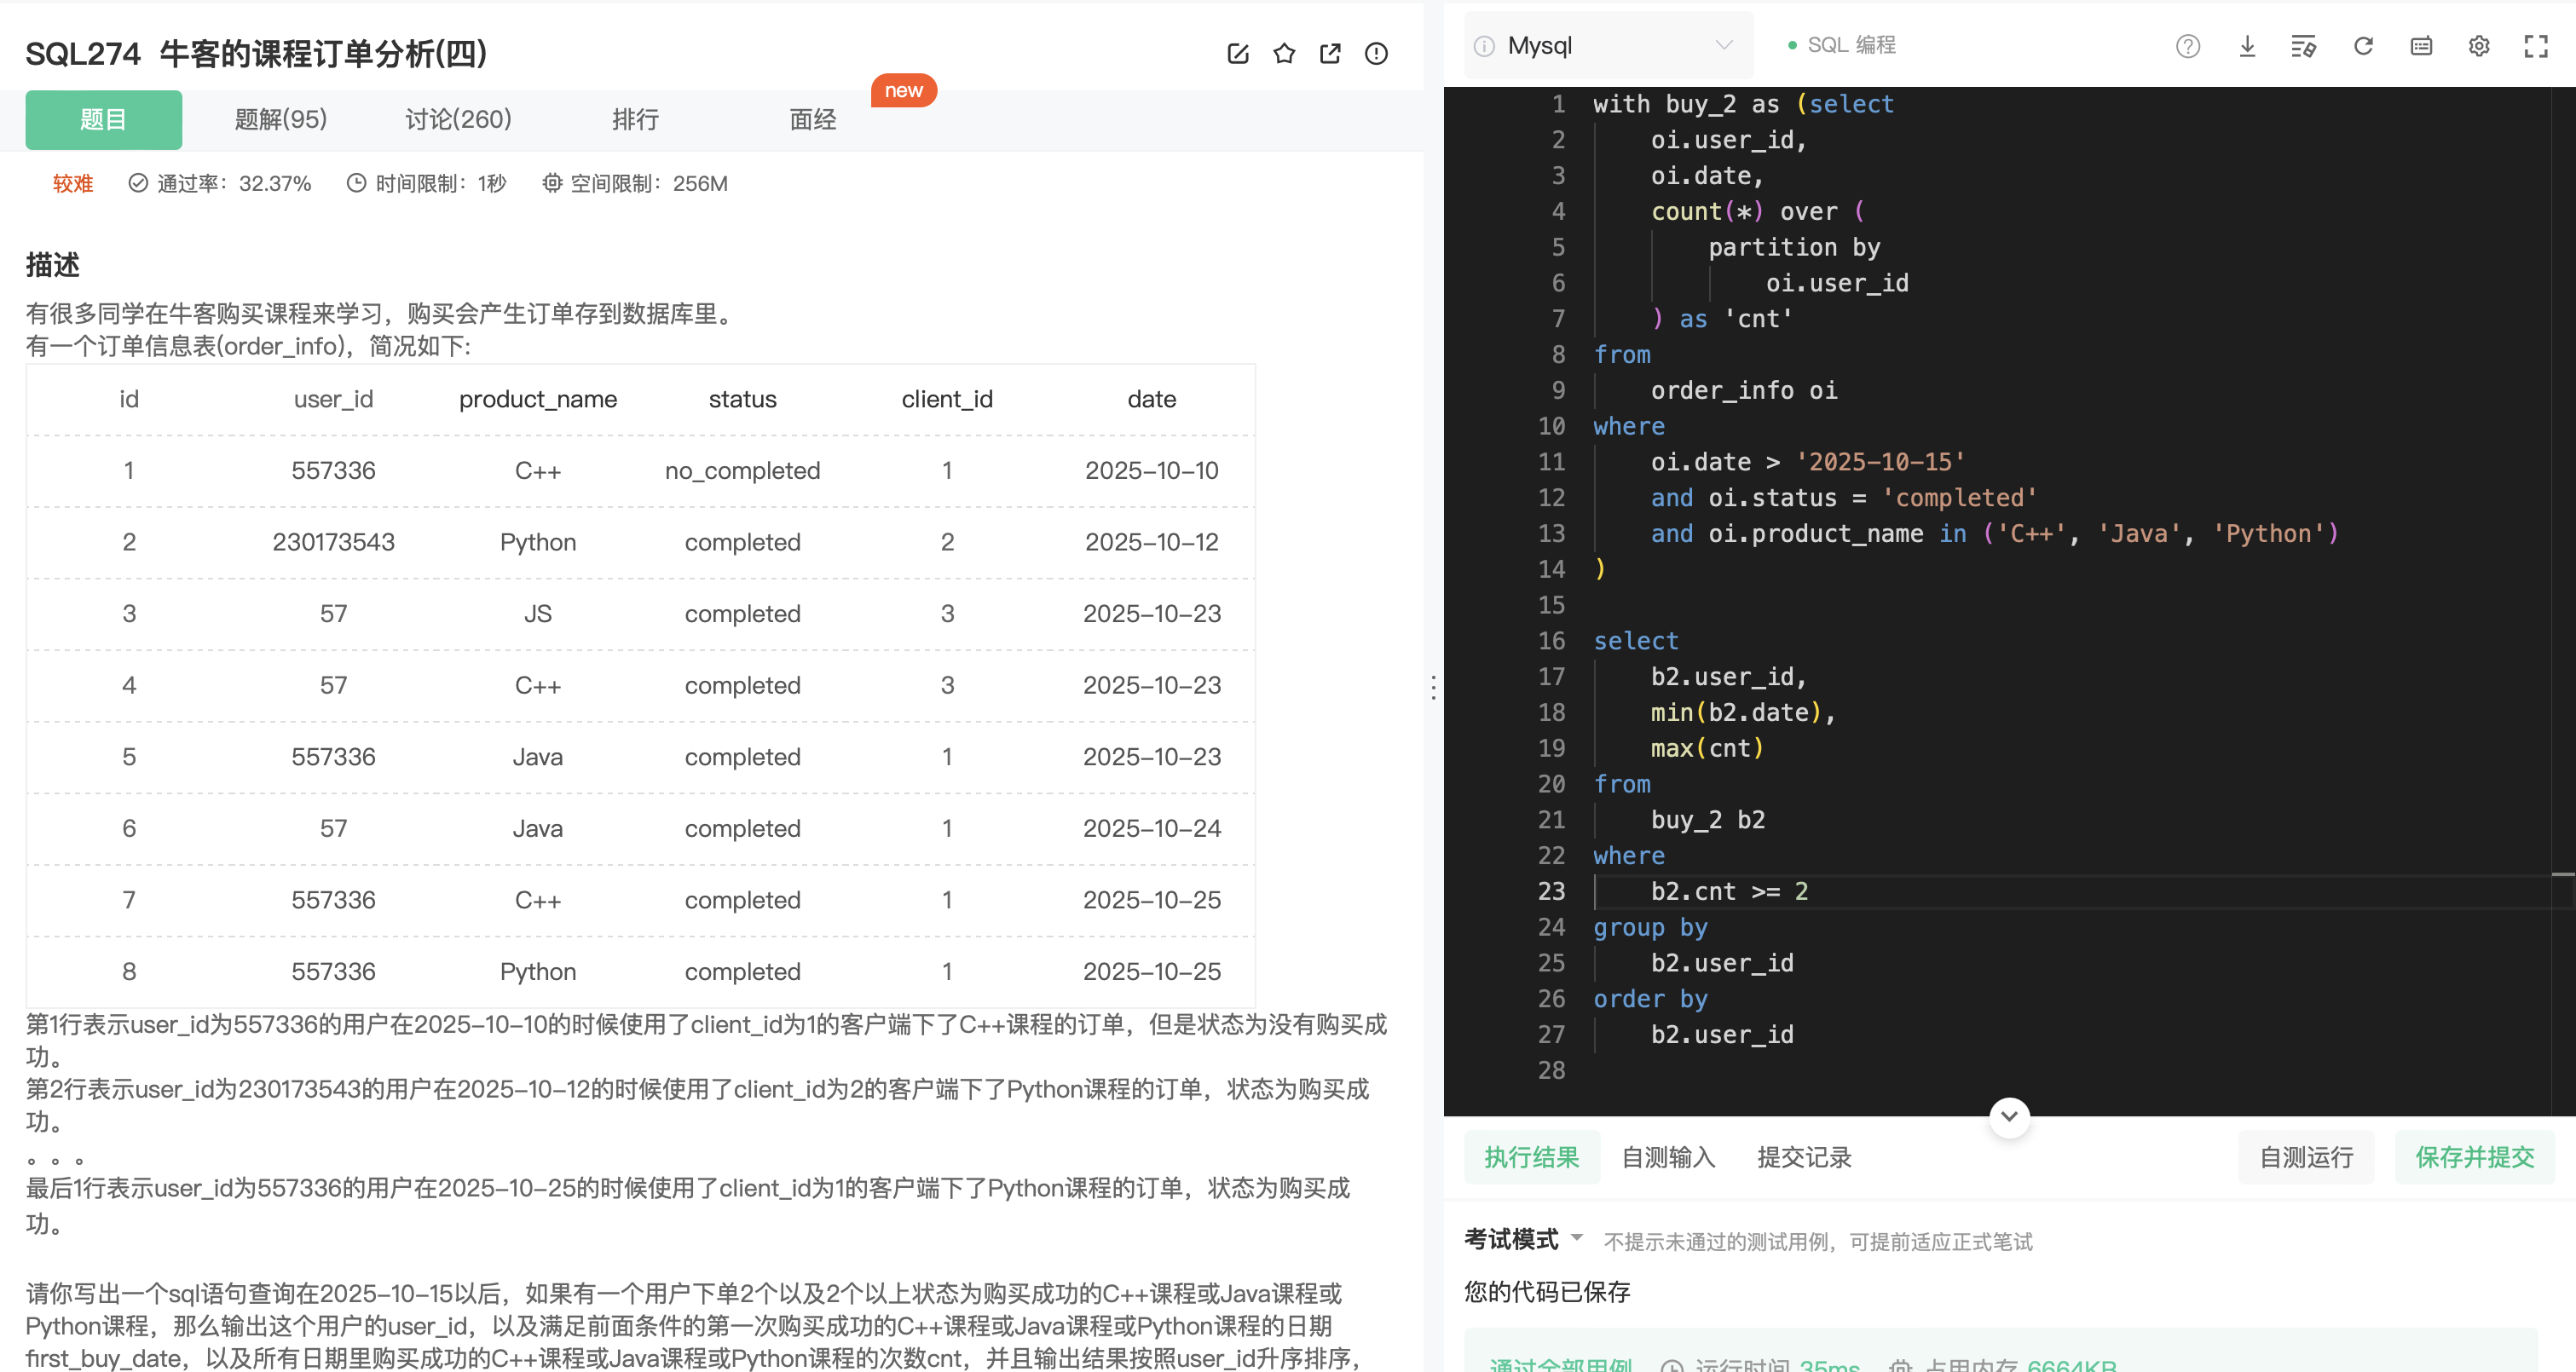The image size is (2576, 1372).
Task: Open editor help question-mark icon
Action: tap(2187, 46)
